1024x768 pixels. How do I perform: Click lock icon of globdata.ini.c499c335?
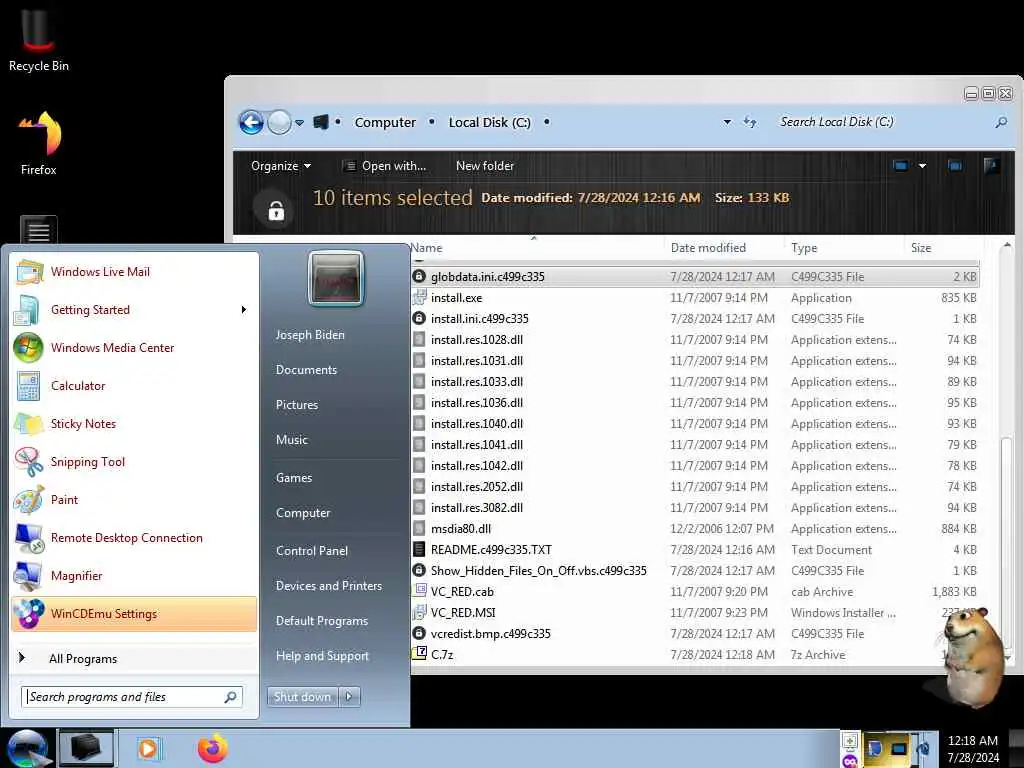[x=419, y=277]
